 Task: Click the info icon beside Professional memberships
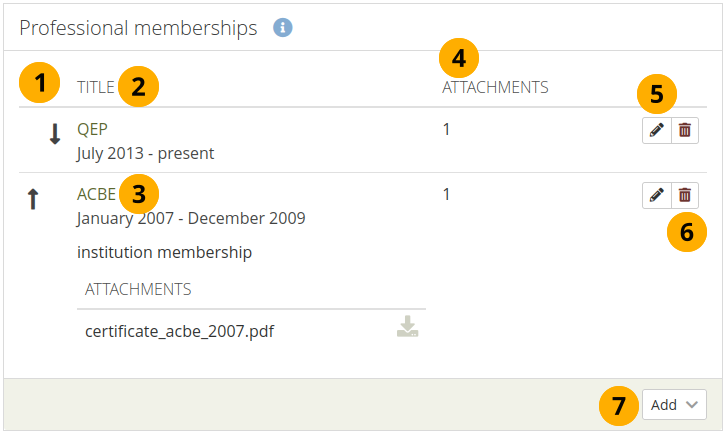(283, 28)
